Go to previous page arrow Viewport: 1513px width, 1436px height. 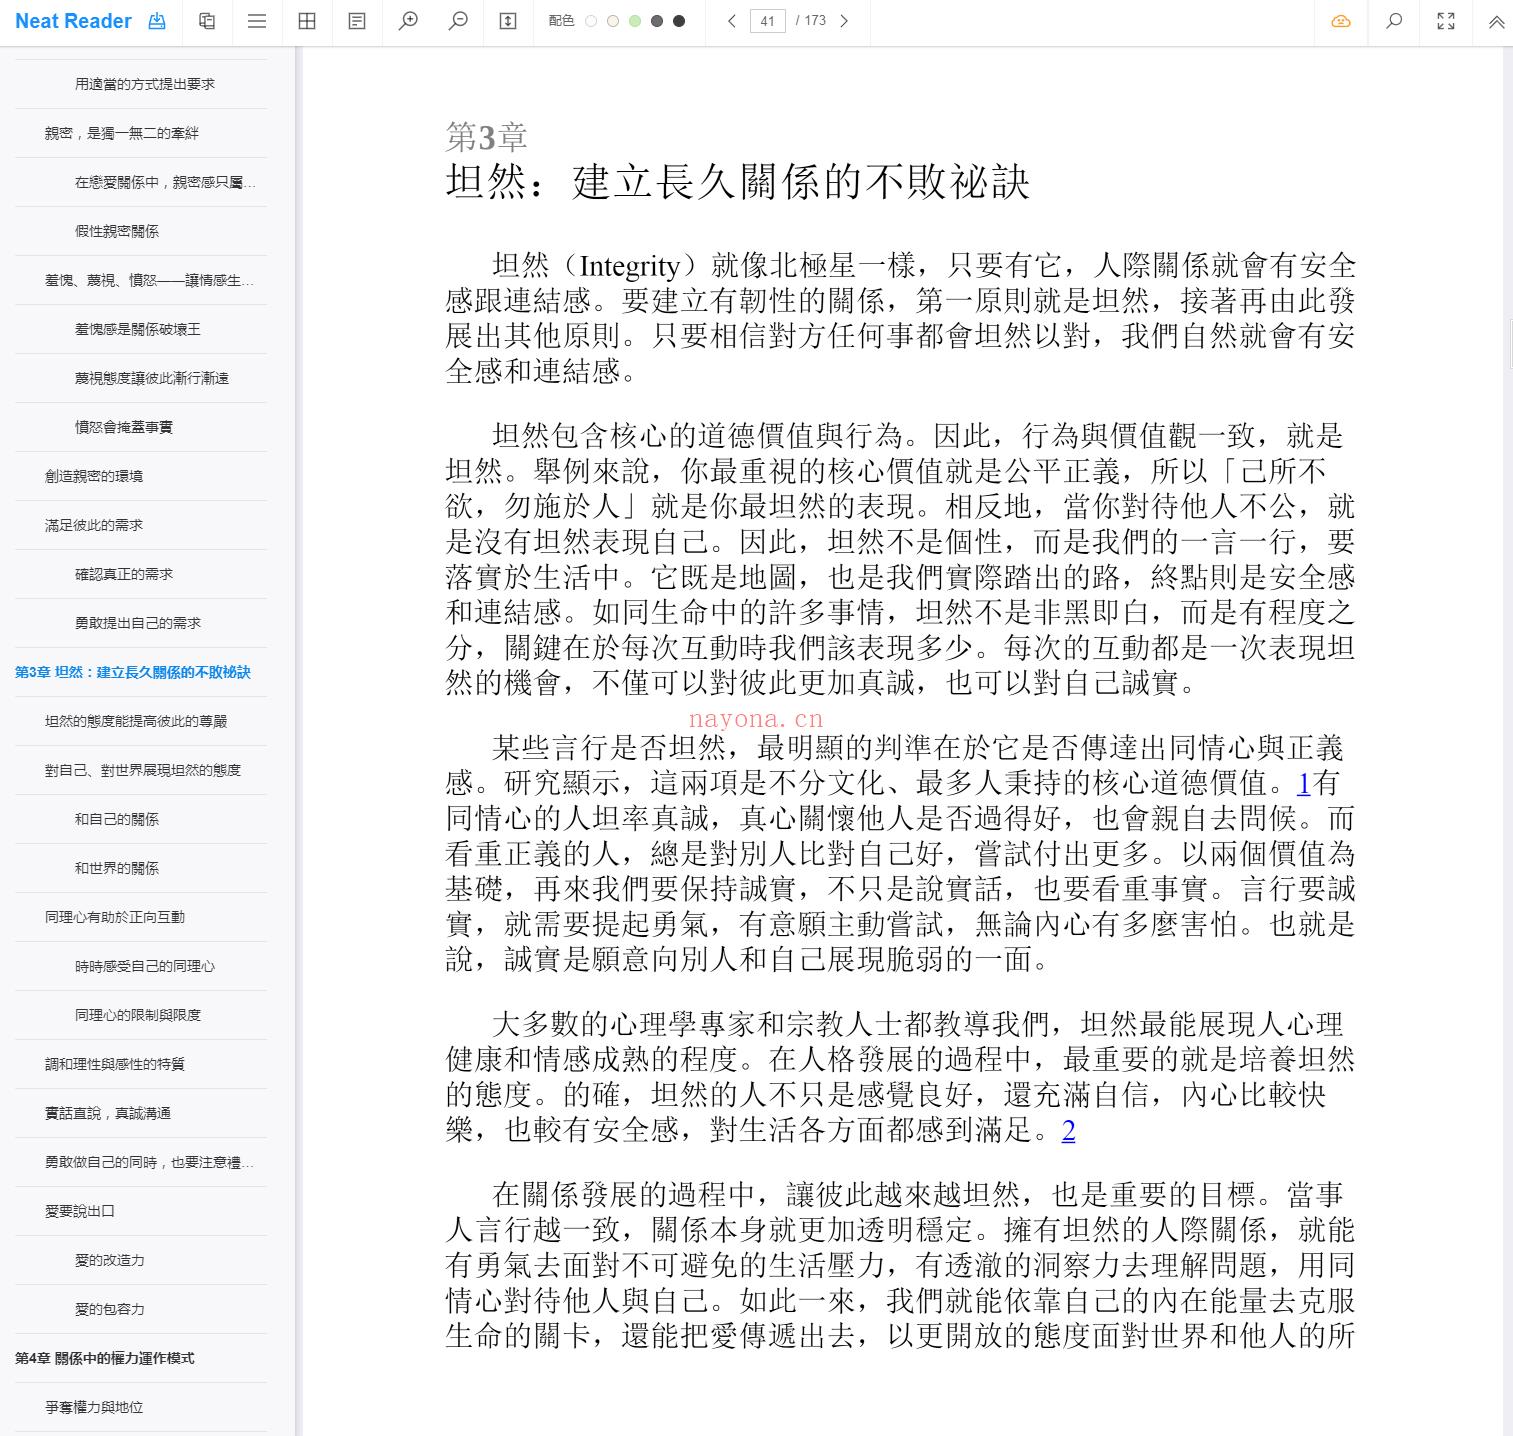click(732, 21)
